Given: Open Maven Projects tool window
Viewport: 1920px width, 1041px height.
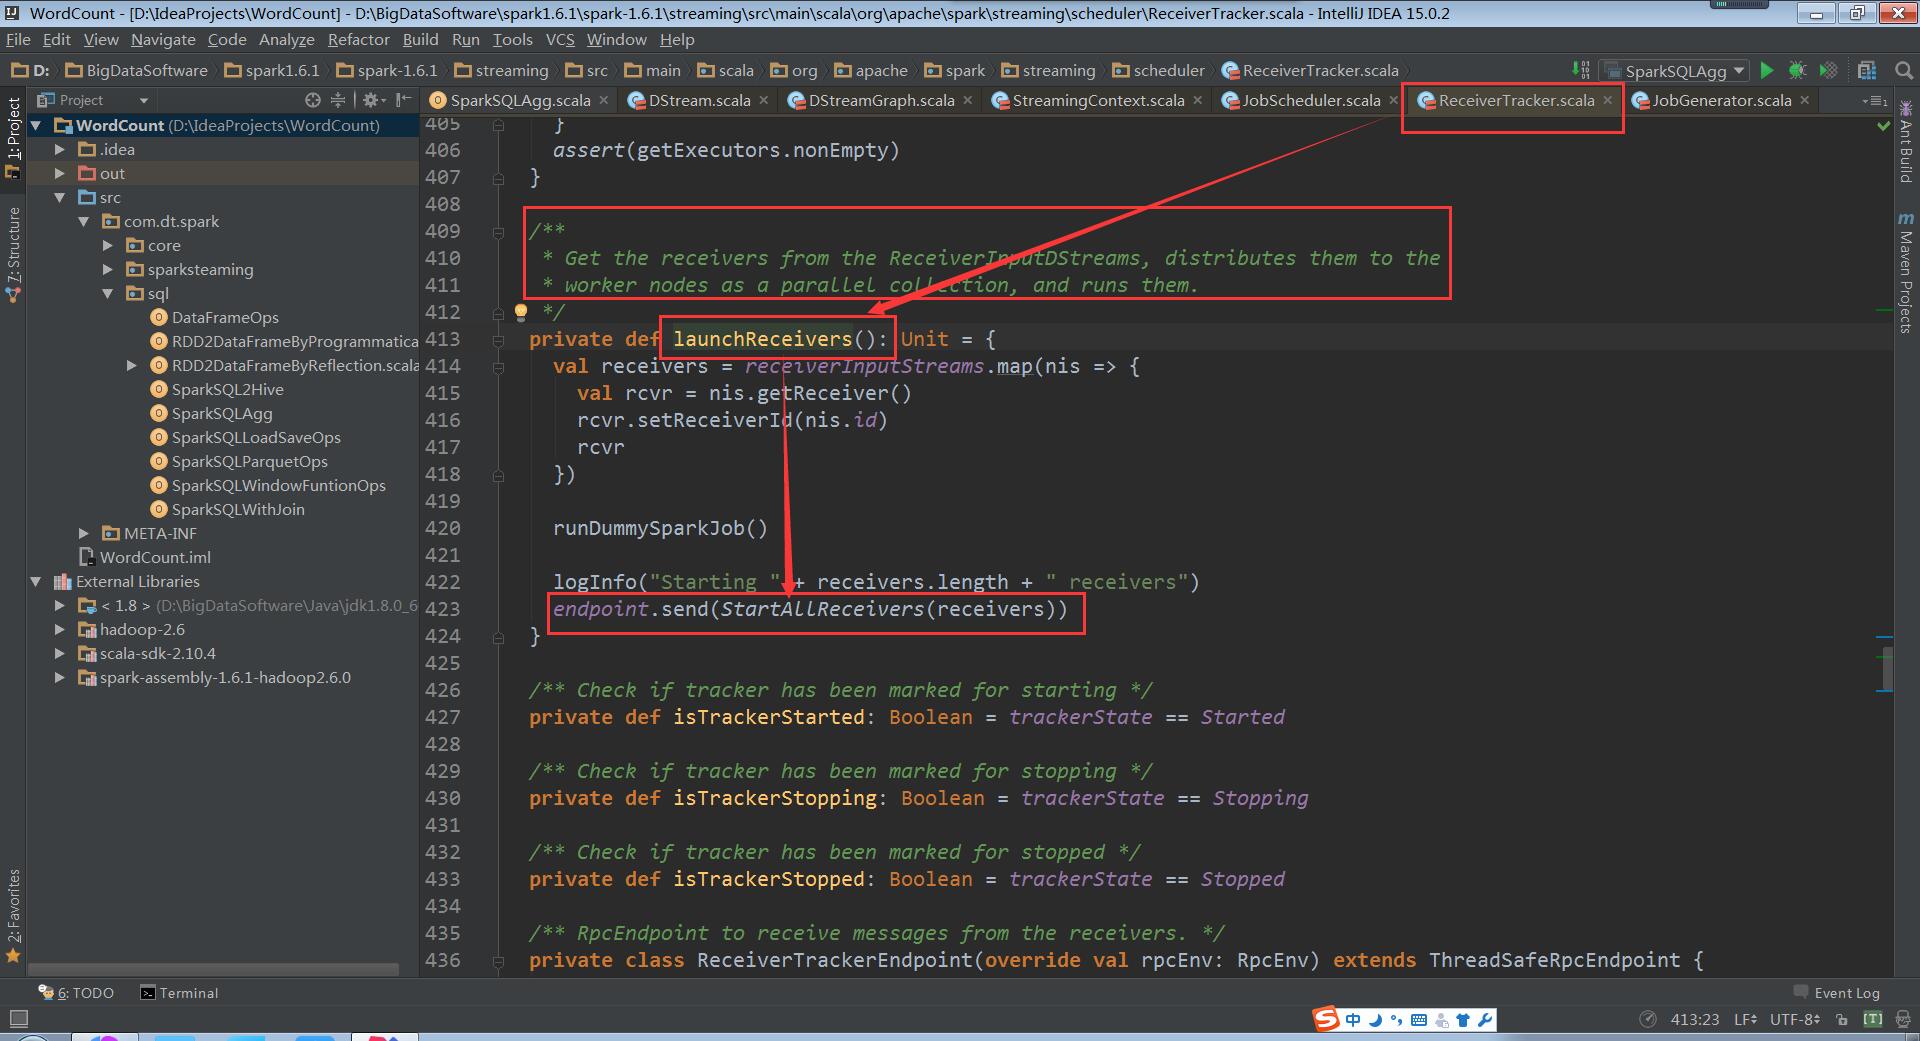Looking at the screenshot, I should point(1906,273).
